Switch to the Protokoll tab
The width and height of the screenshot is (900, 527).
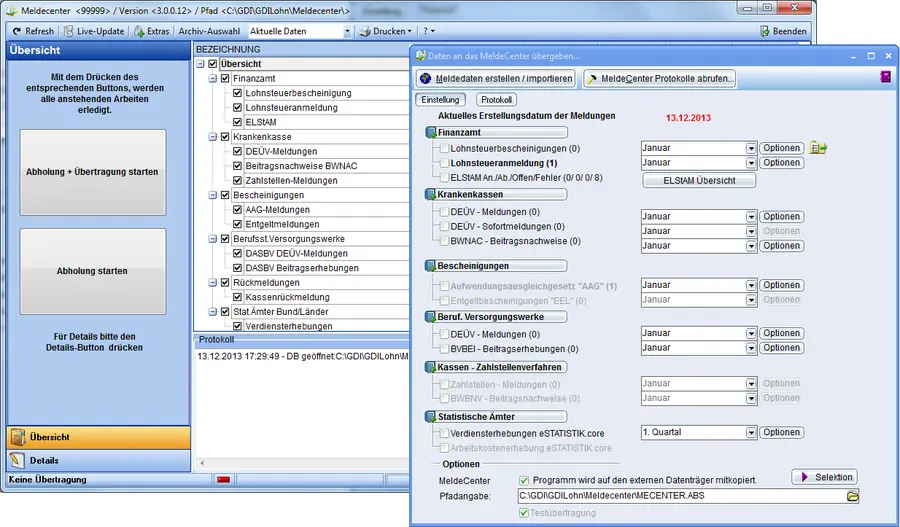[x=496, y=100]
